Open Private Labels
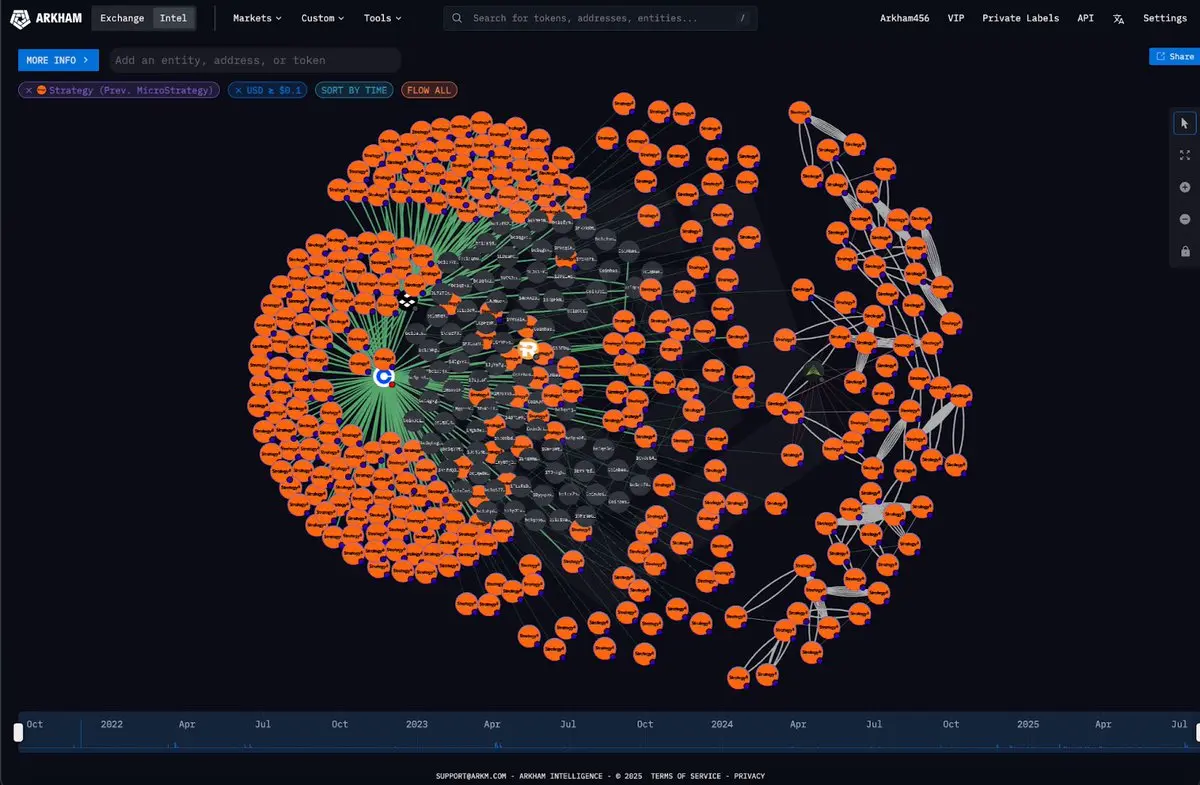Screen dimensions: 1200x785 (1020, 18)
